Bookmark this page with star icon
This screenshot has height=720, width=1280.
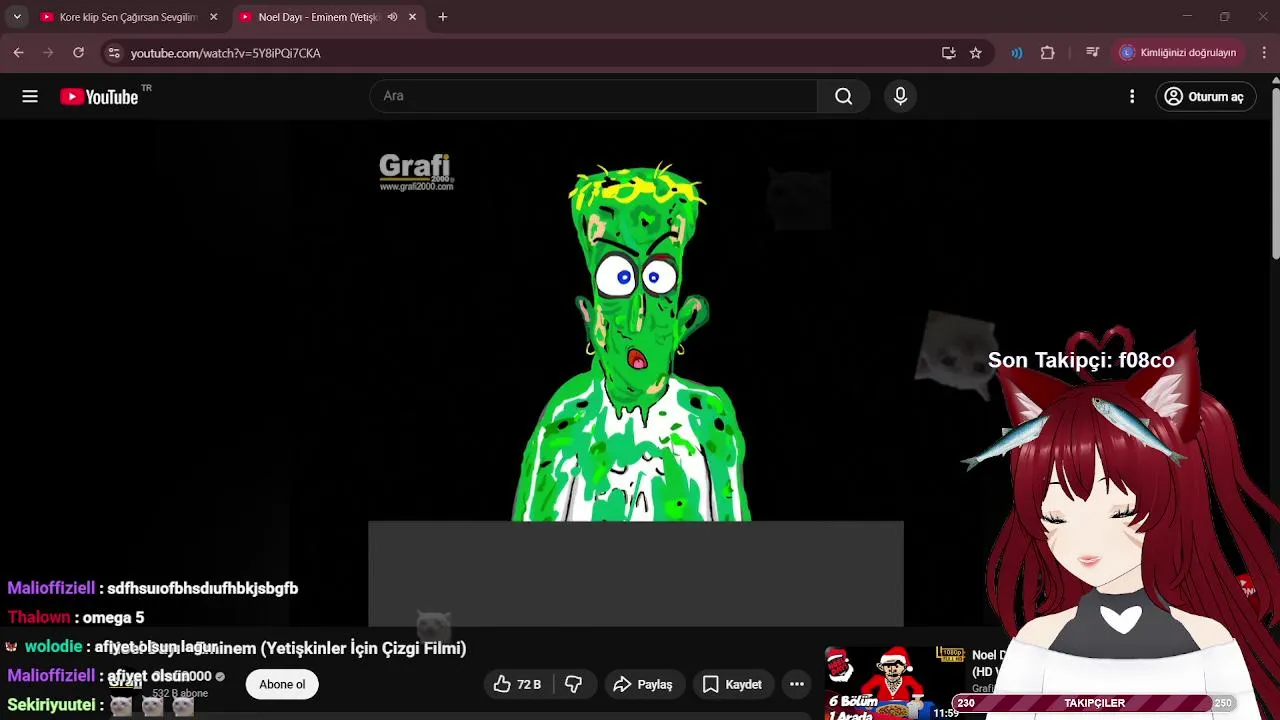point(976,53)
